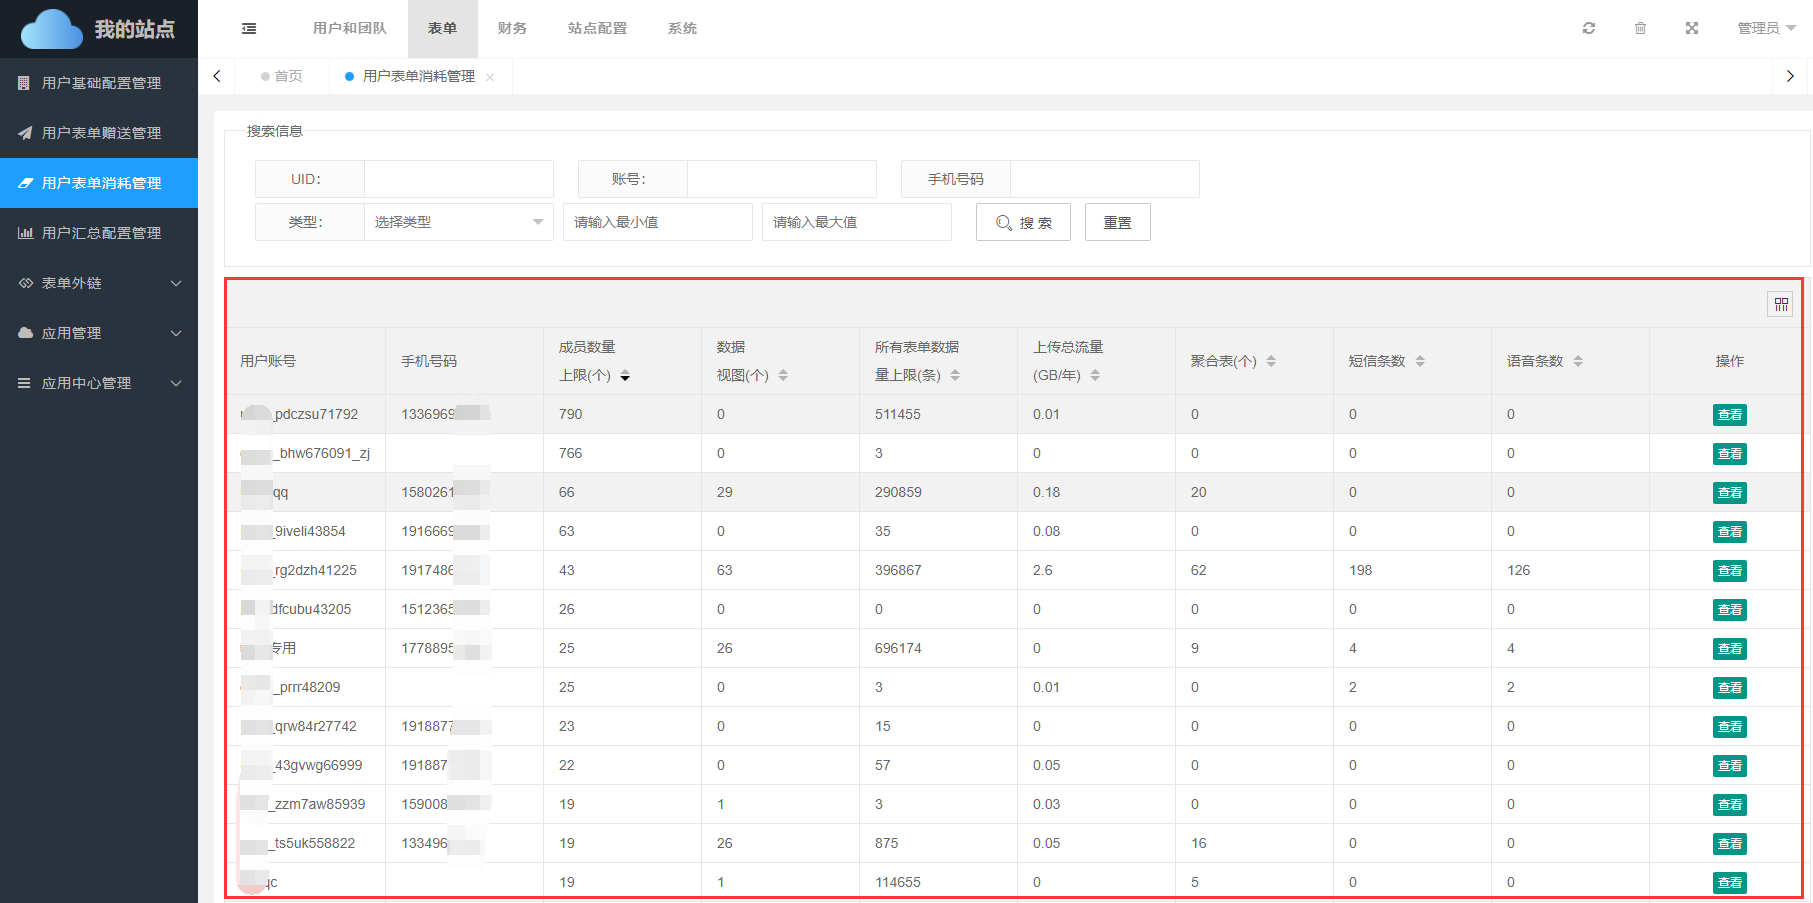Toggle fullscreen with the expand icon
Image resolution: width=1813 pixels, height=903 pixels.
(x=1692, y=28)
